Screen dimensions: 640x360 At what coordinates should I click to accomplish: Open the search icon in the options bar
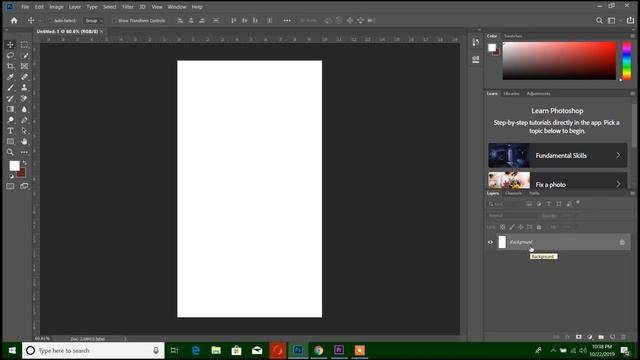point(599,20)
